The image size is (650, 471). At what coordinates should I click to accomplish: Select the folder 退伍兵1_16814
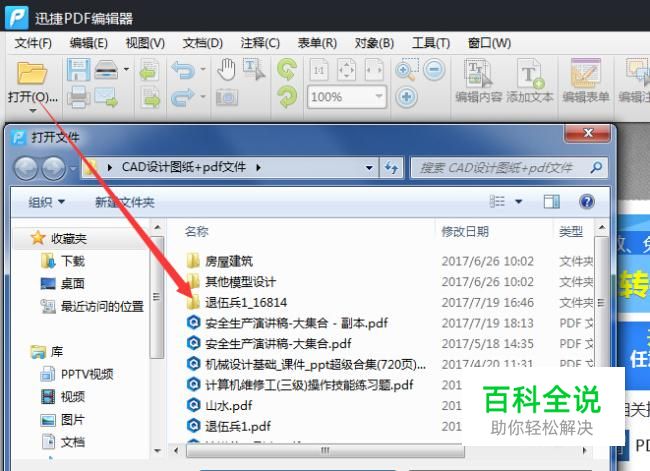[x=237, y=302]
